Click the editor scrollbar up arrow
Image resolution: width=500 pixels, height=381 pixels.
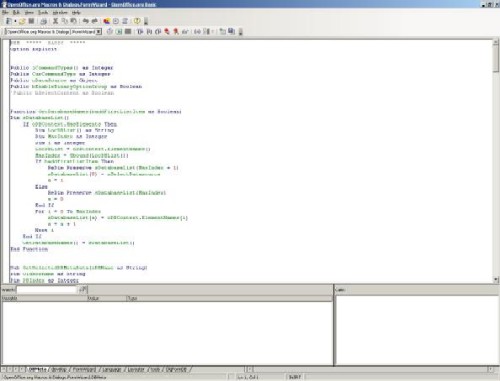pyautogui.click(x=496, y=43)
